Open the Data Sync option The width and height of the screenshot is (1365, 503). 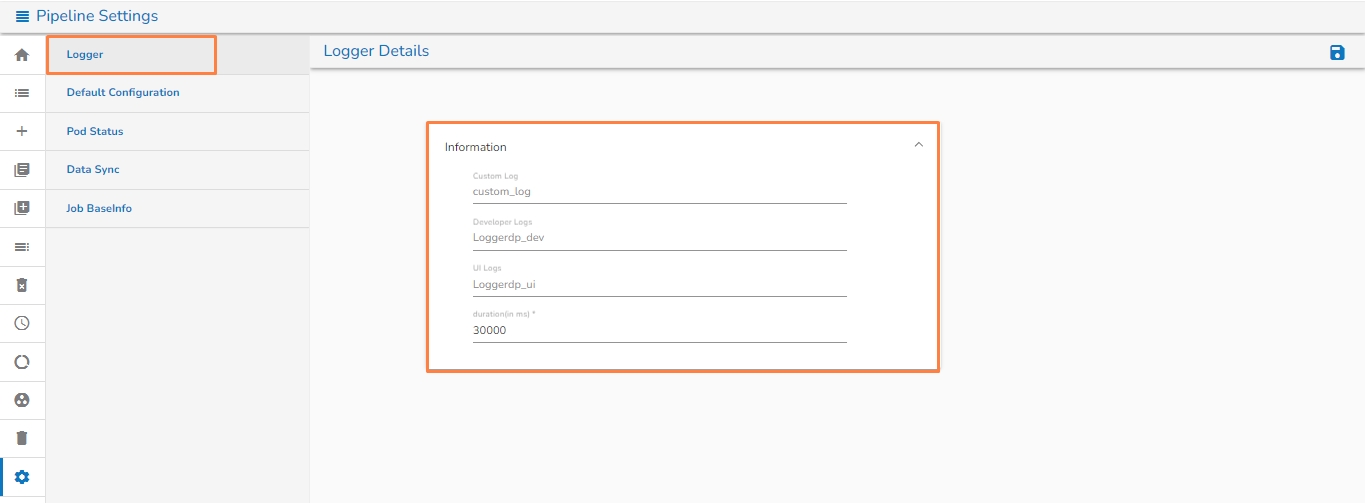click(x=93, y=170)
